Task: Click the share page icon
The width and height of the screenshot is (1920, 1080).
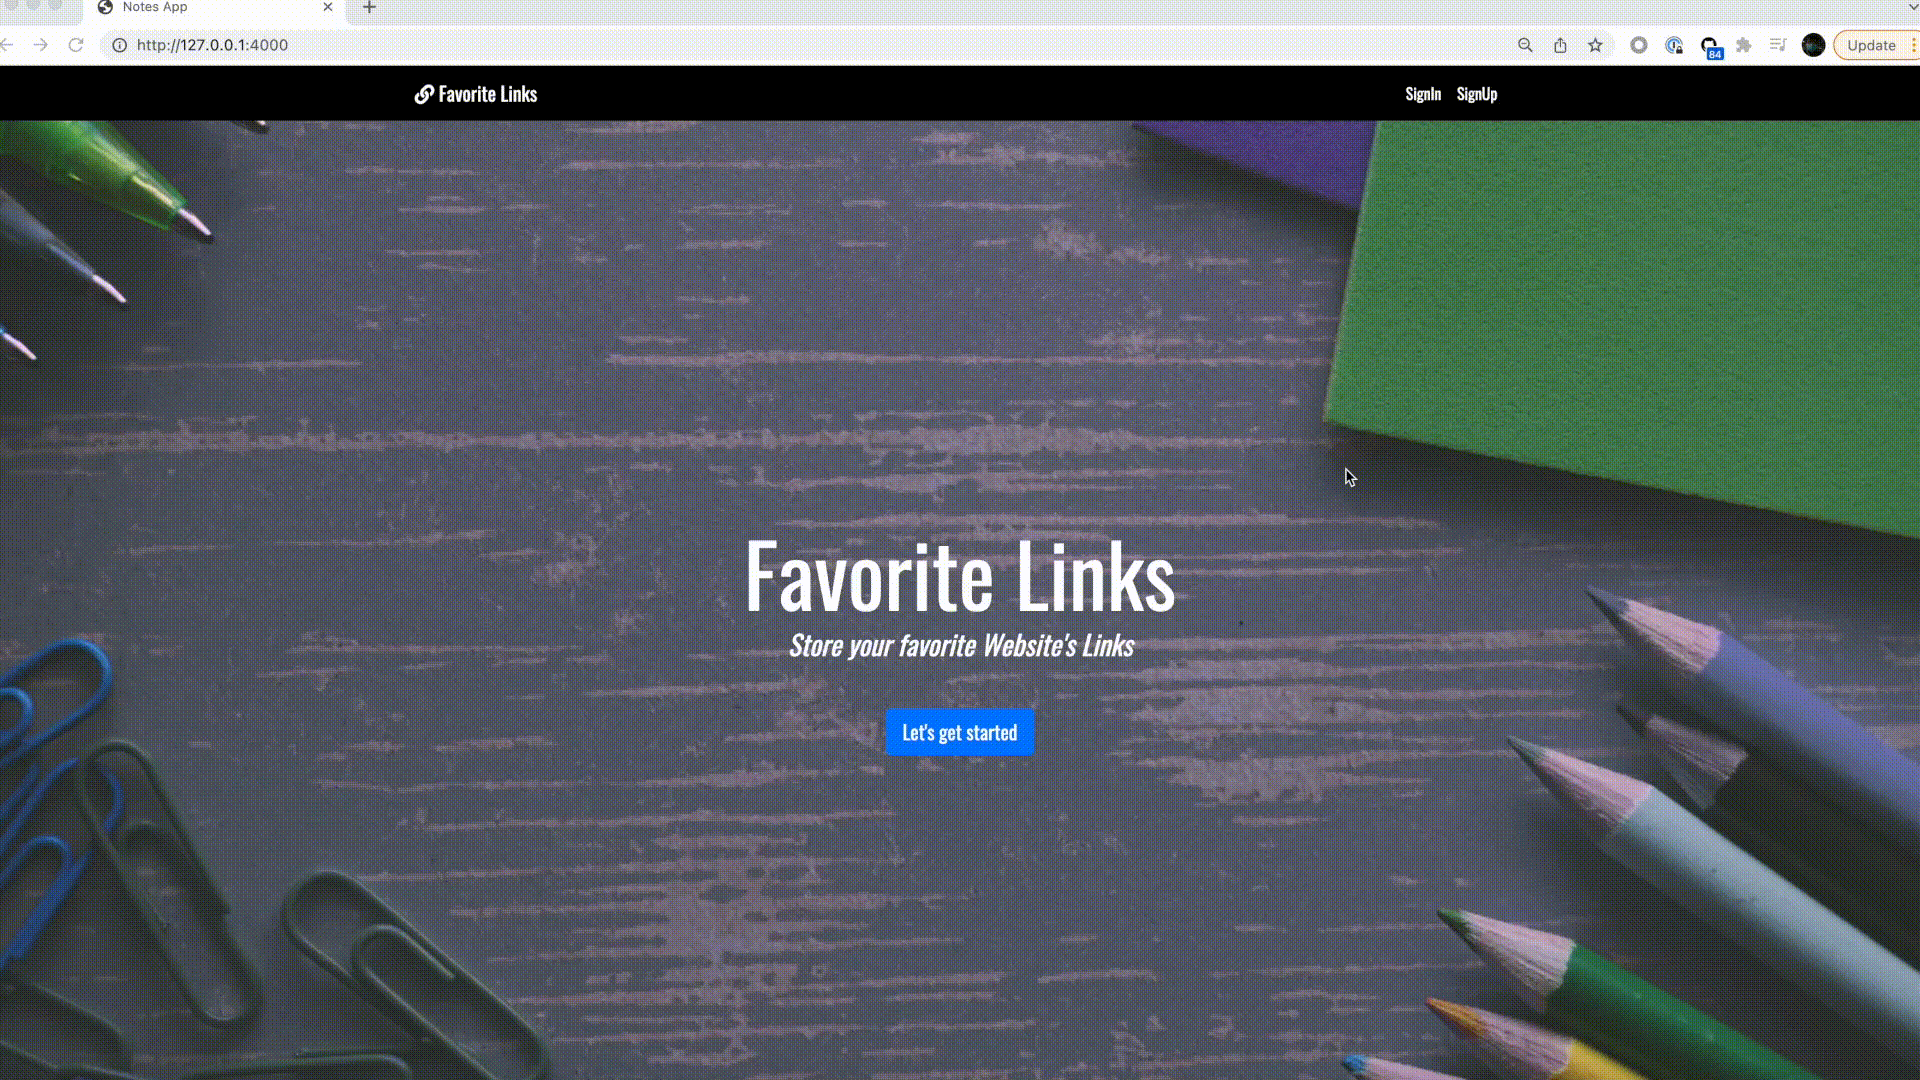Action: pos(1560,45)
